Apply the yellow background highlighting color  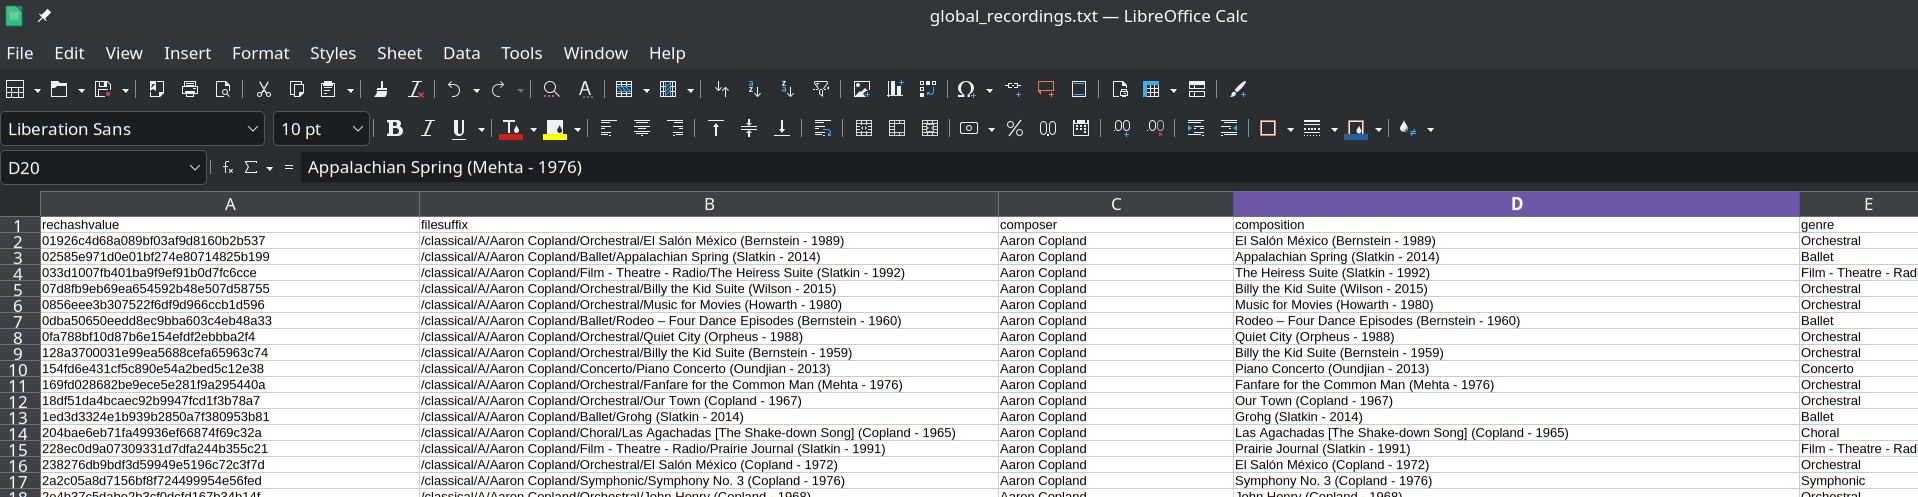pyautogui.click(x=555, y=129)
